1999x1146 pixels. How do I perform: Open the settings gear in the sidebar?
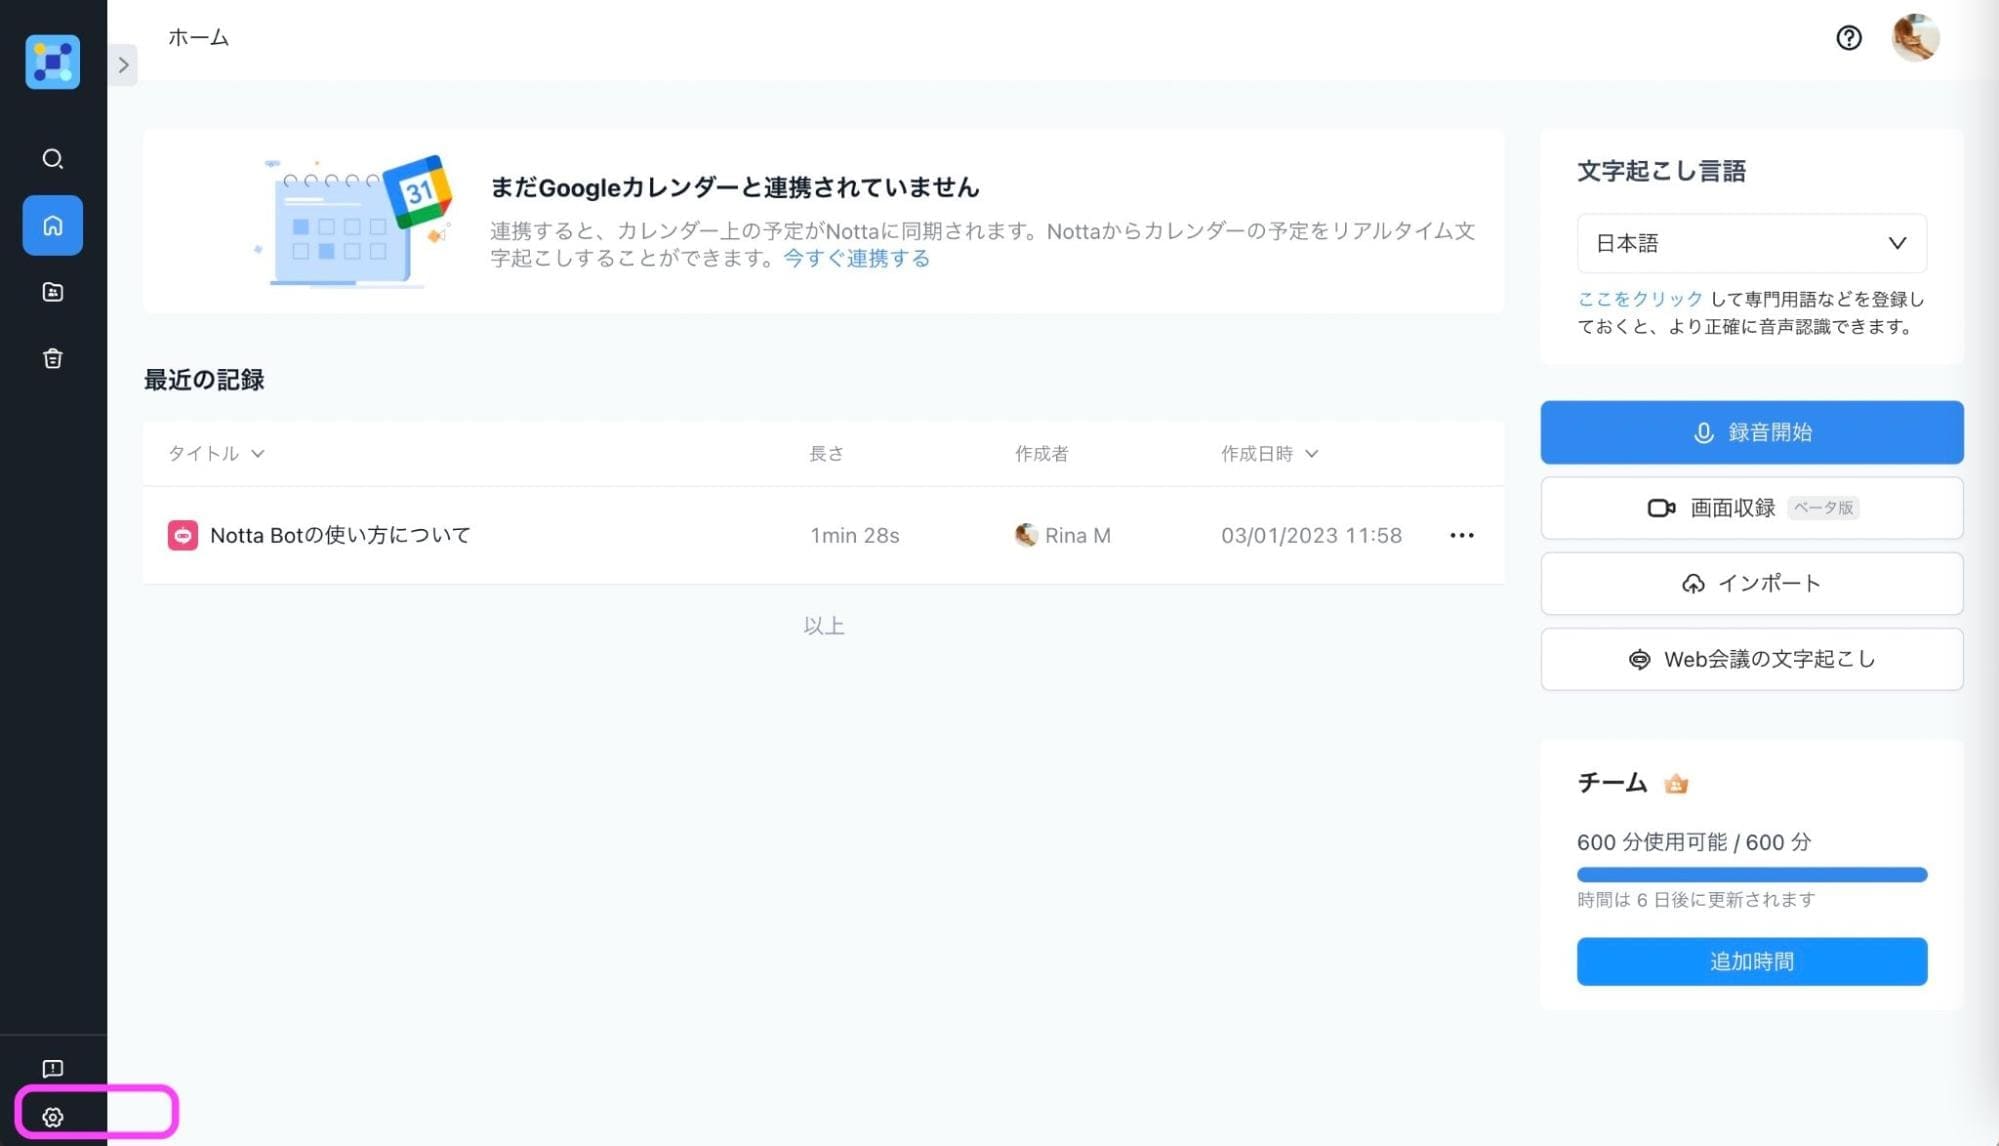click(52, 1117)
